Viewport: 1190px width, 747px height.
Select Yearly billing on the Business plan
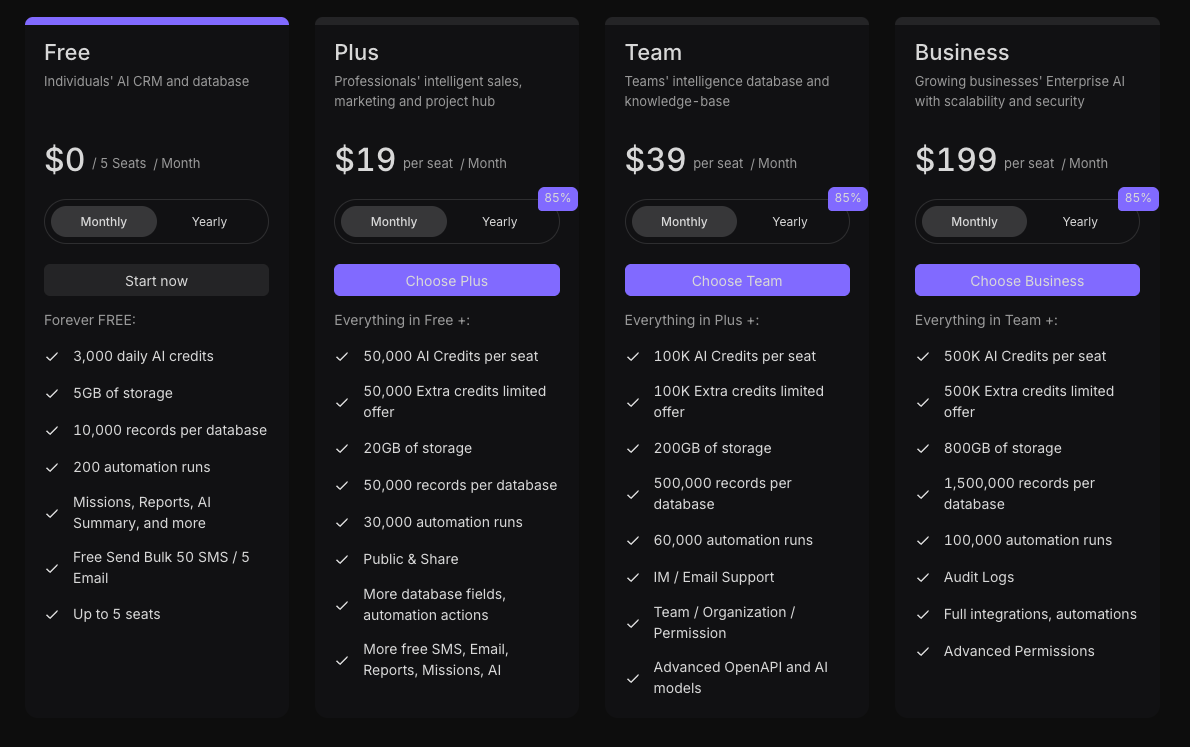pyautogui.click(x=1079, y=222)
